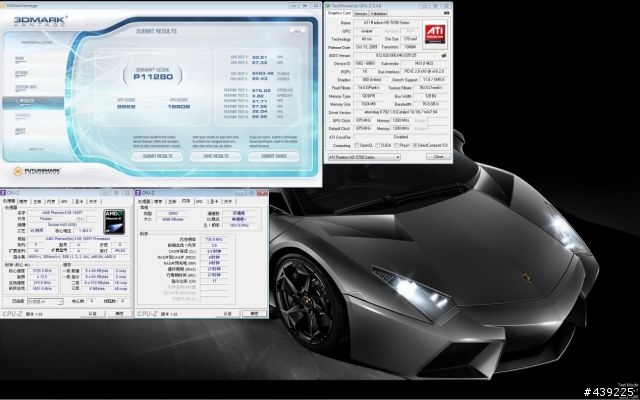Click the AMD Phenom II logo in CPU-Z

[114, 222]
